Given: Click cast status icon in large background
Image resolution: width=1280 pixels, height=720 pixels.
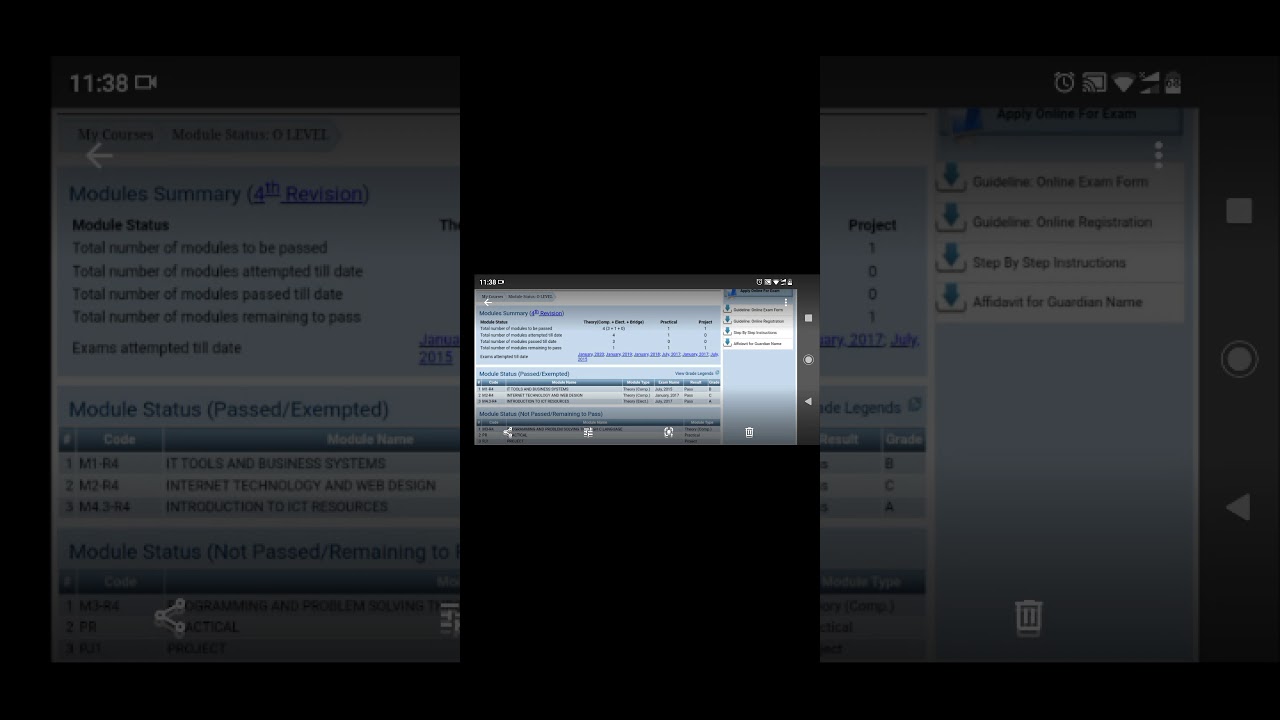Looking at the screenshot, I should pos(1094,83).
